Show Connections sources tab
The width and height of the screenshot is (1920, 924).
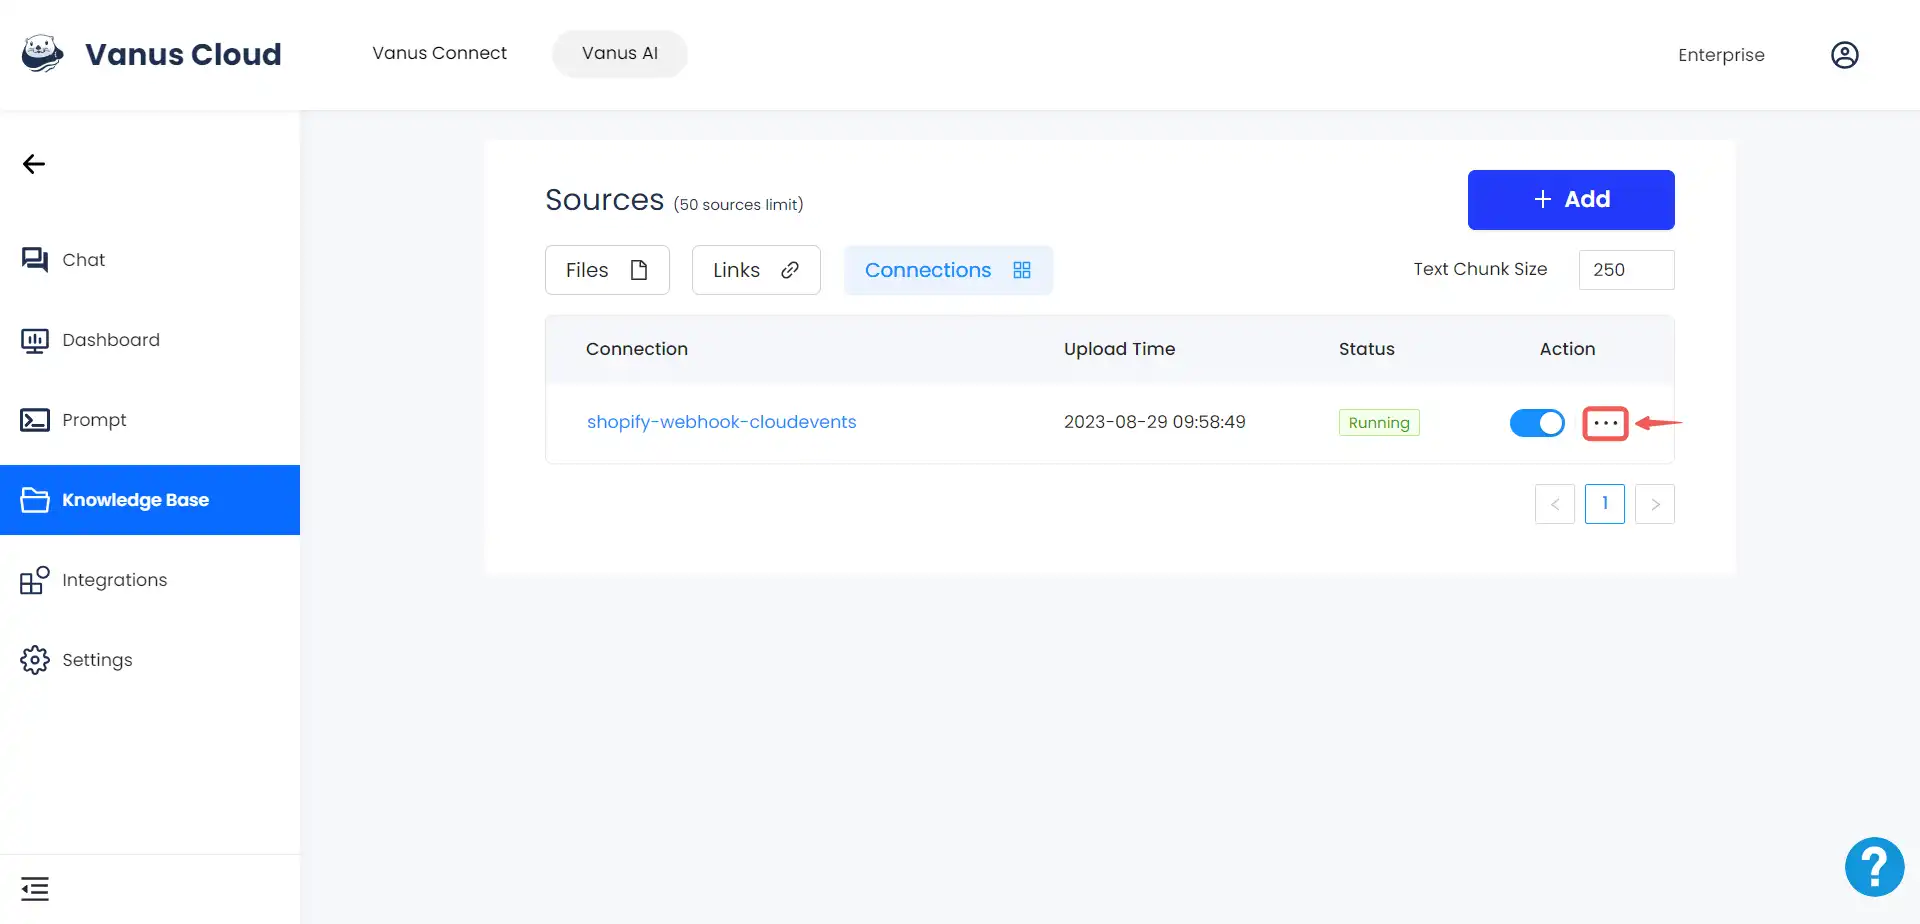point(948,270)
